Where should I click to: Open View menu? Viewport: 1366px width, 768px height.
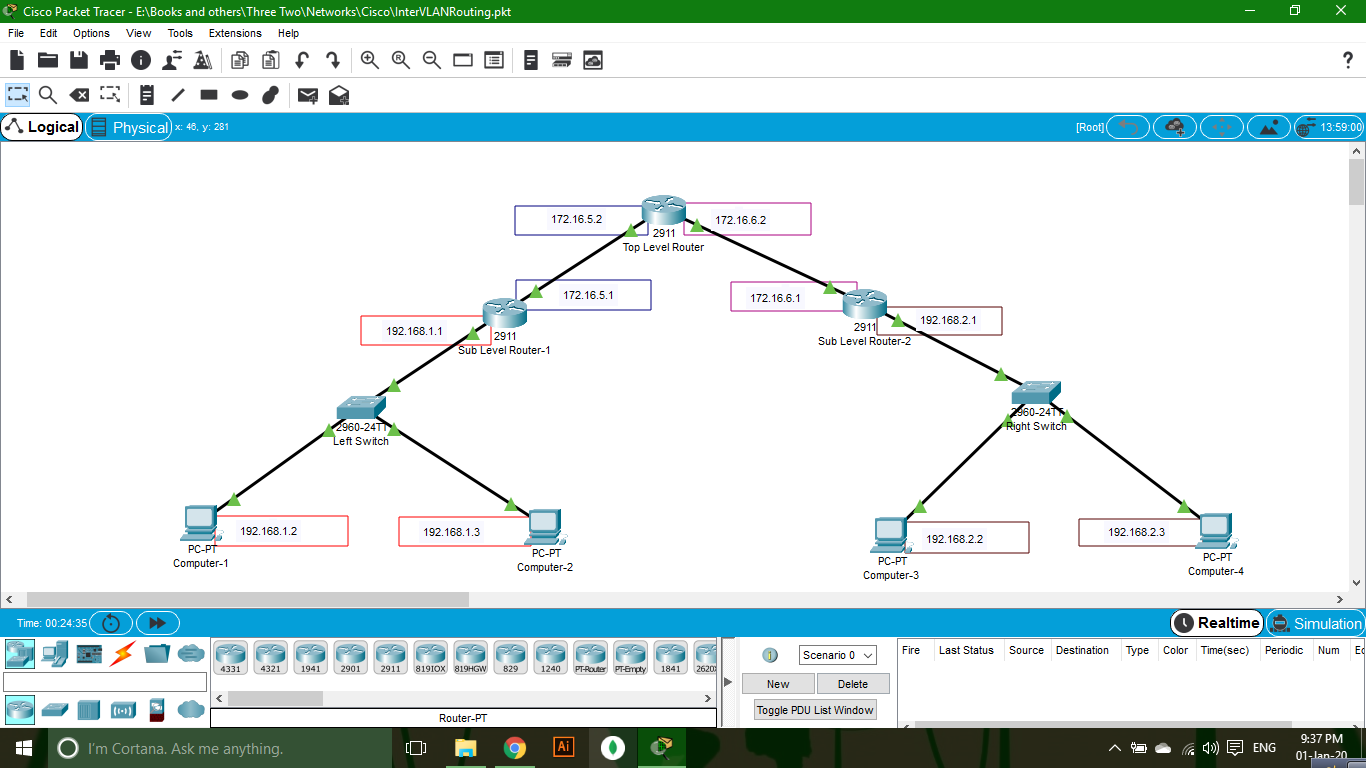[x=139, y=33]
